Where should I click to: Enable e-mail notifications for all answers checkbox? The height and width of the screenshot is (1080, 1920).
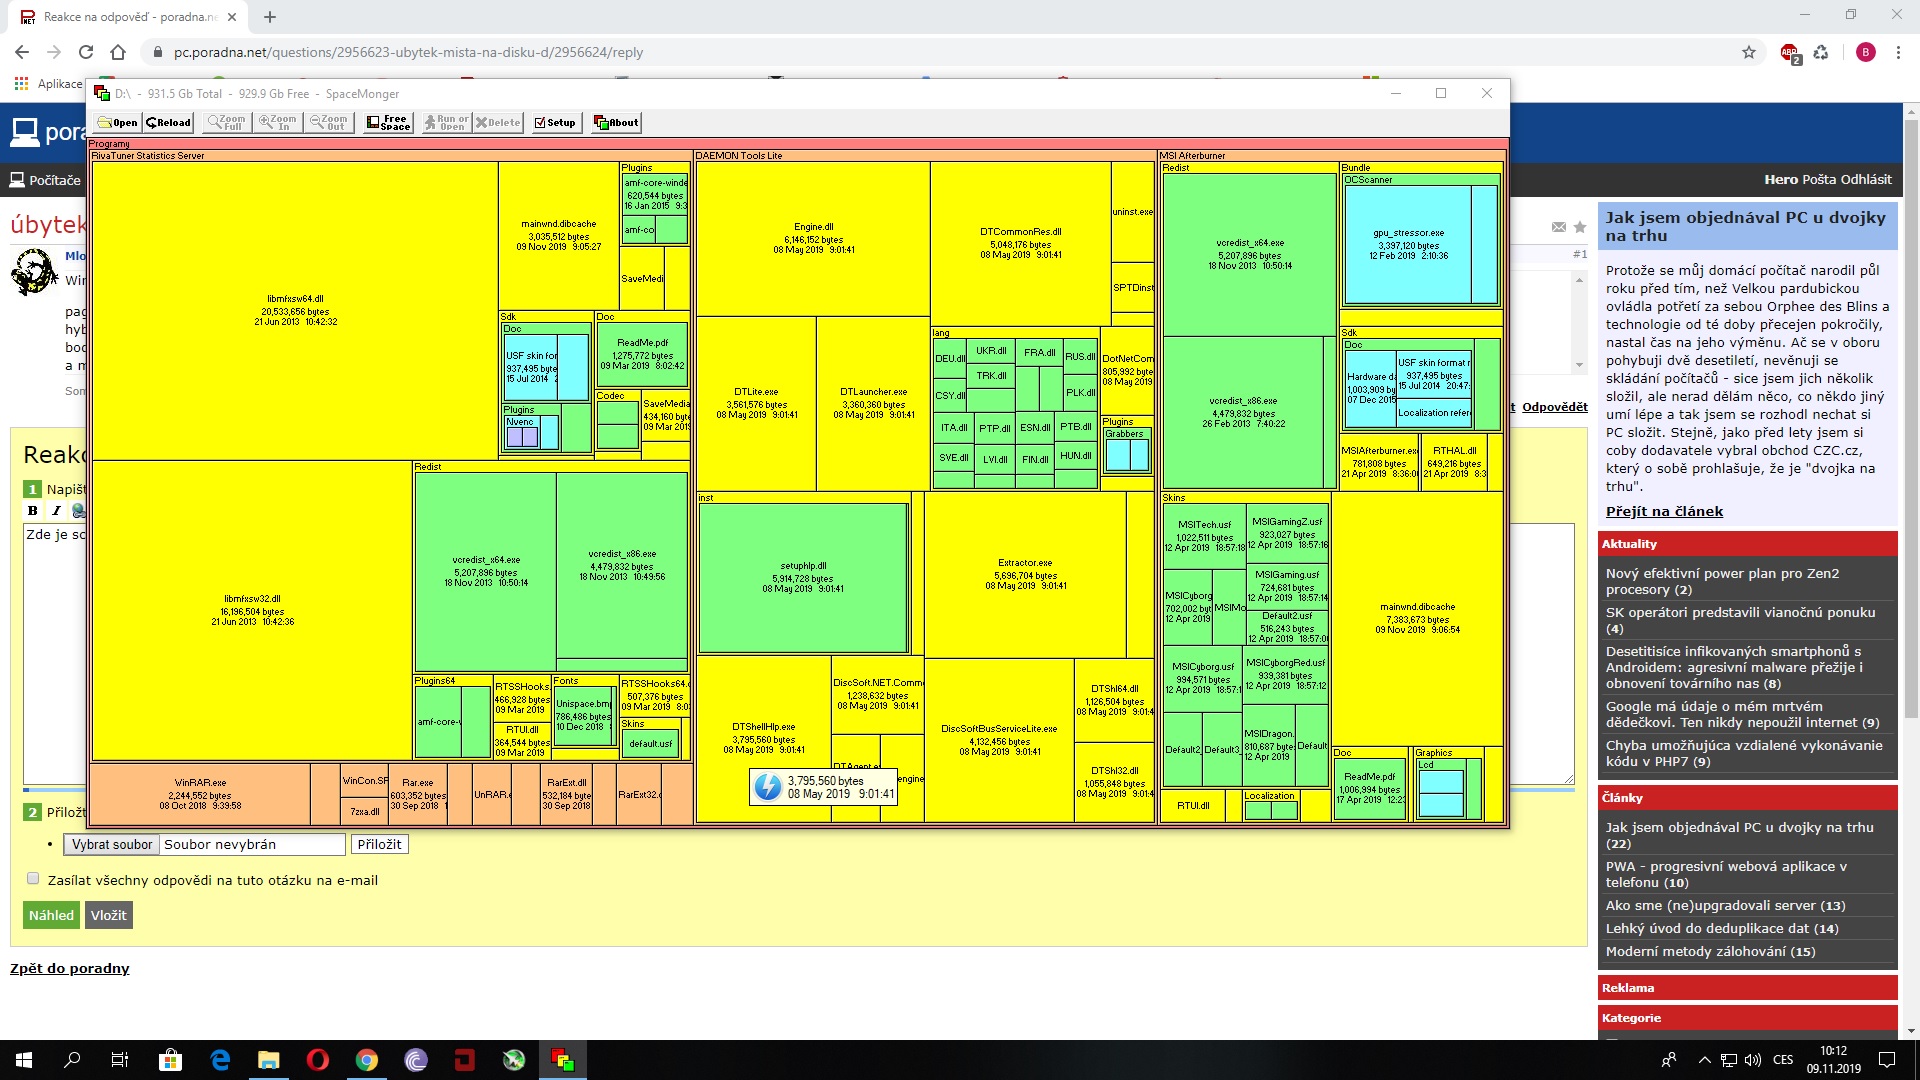click(33, 879)
